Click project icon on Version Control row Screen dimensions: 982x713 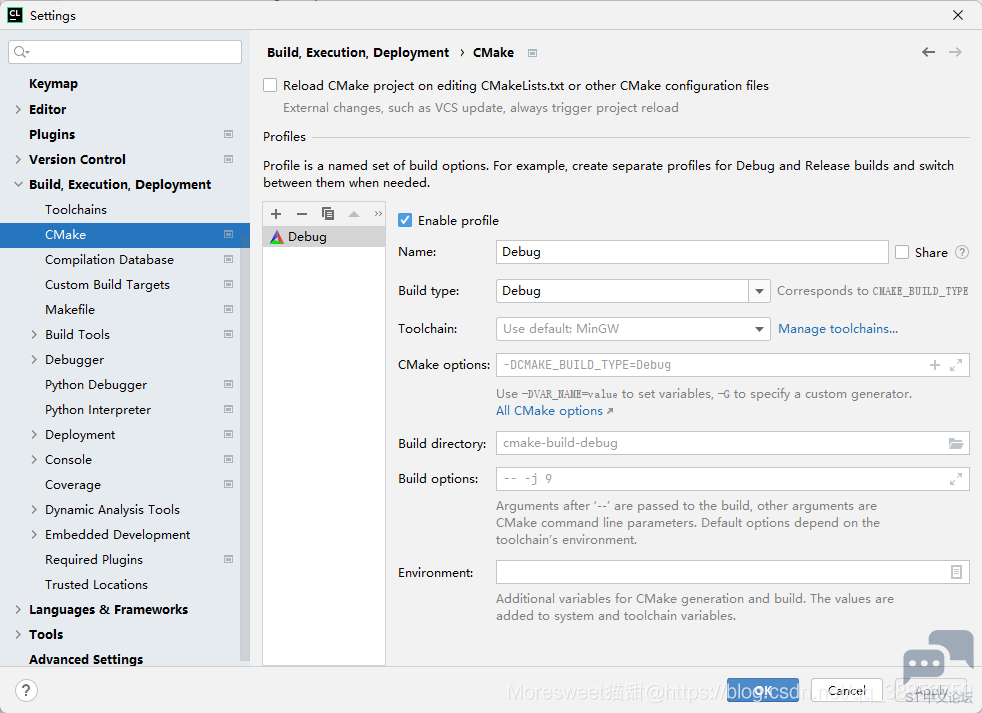click(229, 159)
